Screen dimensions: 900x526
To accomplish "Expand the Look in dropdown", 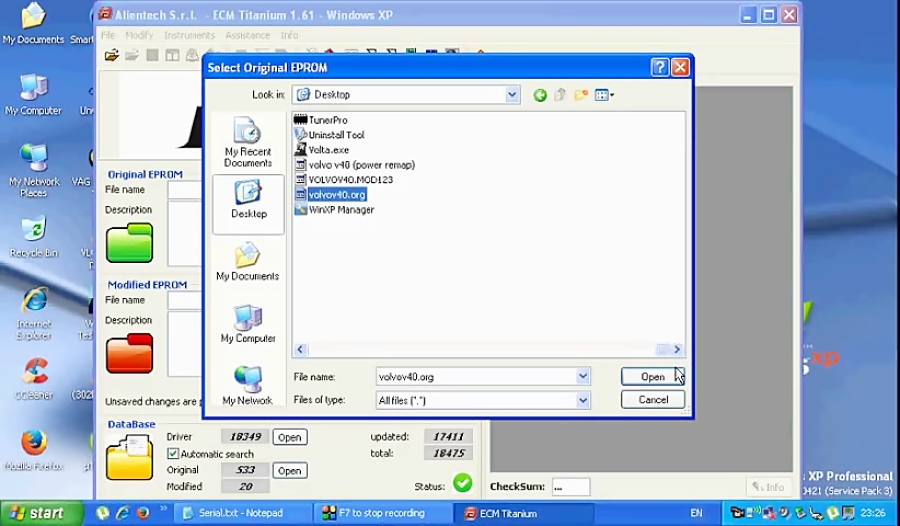I will click(512, 95).
